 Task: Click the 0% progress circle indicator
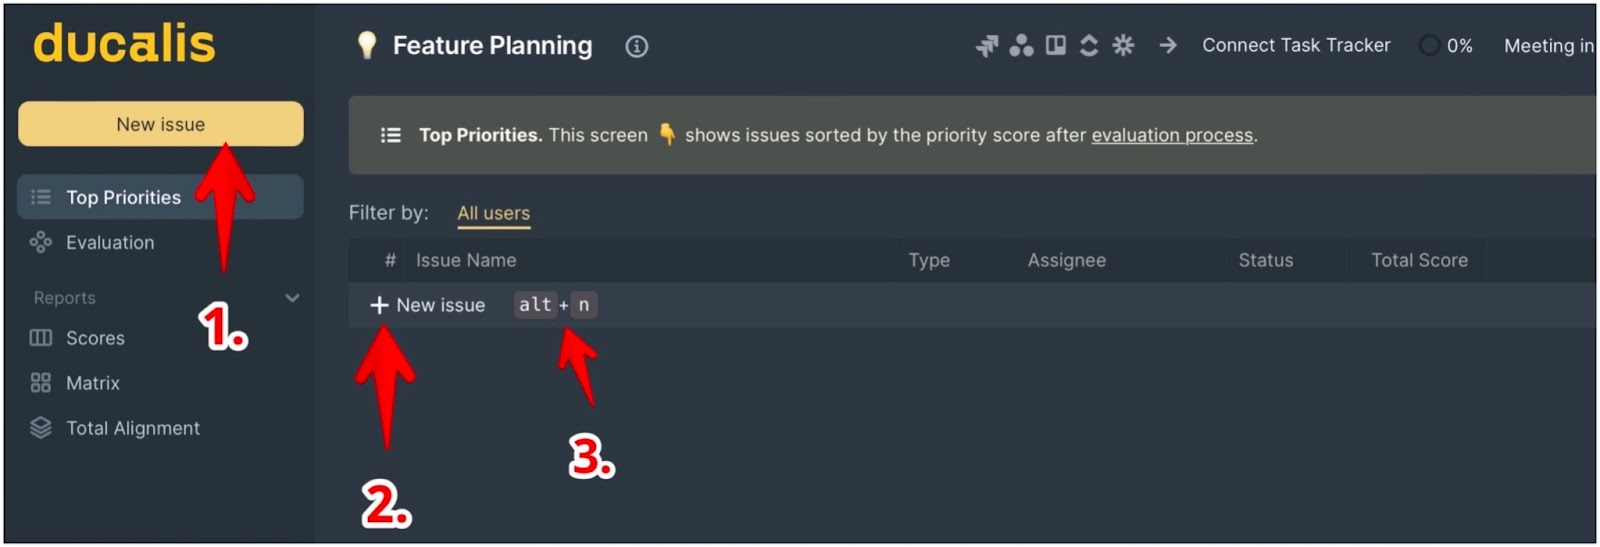point(1430,45)
